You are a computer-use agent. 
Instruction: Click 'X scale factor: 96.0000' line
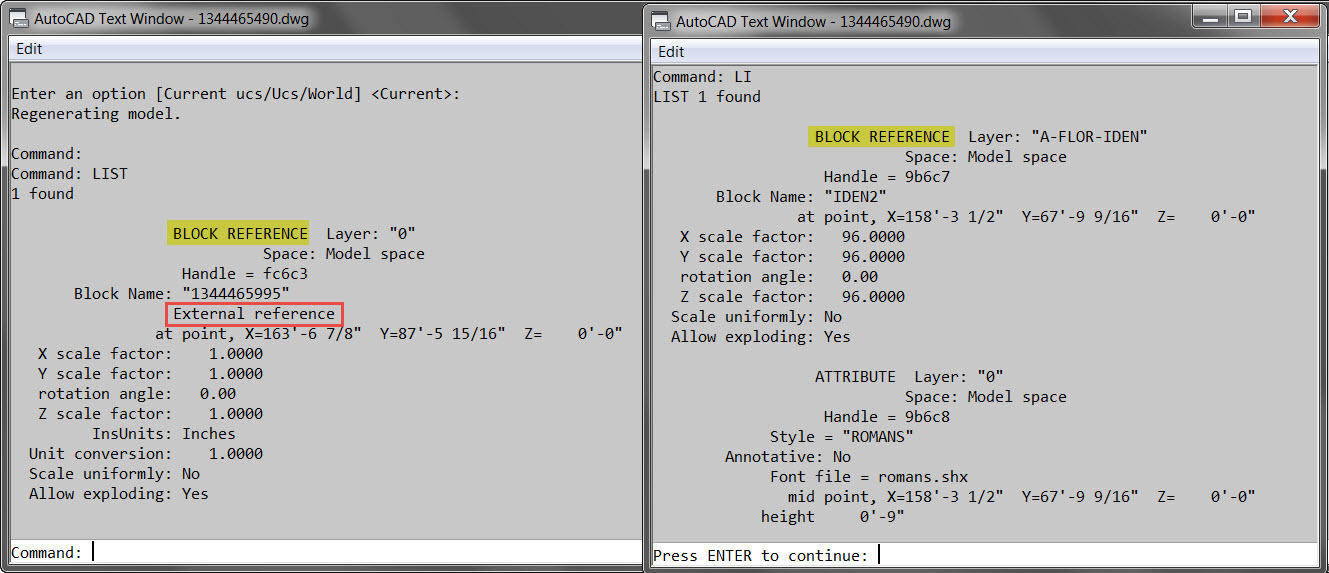click(x=792, y=237)
